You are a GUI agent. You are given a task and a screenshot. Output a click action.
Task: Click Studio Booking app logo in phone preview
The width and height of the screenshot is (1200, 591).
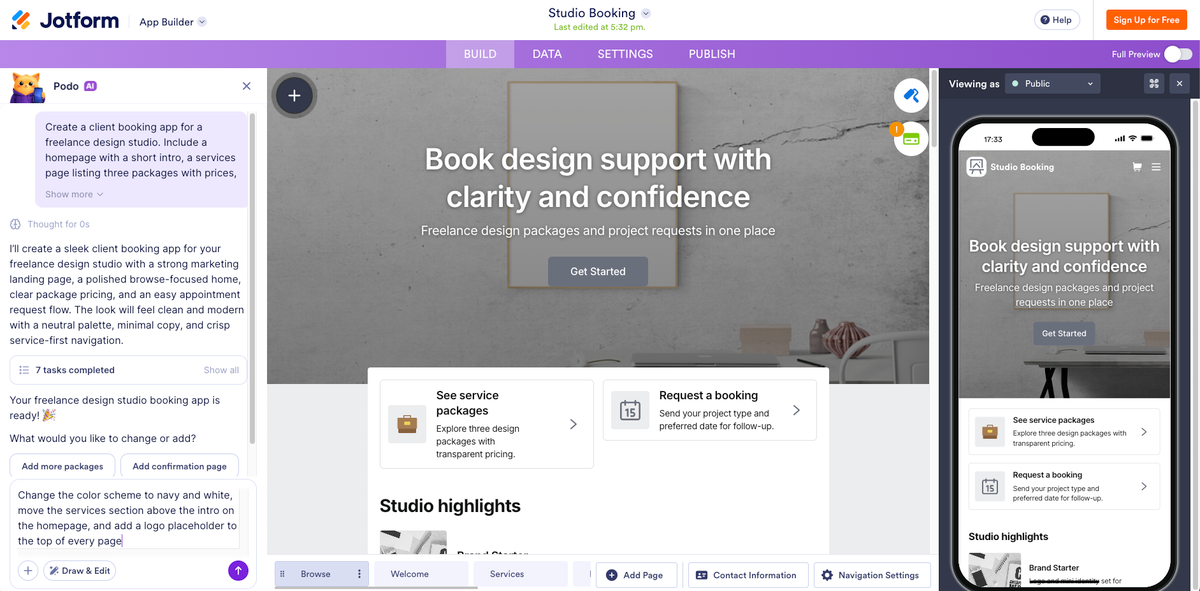(x=976, y=167)
